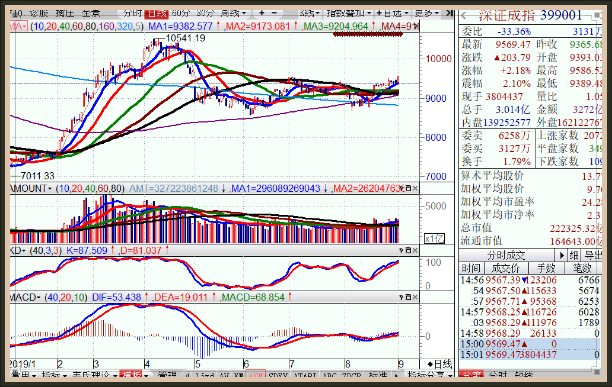Click the play arrow beside 分时成交
This screenshot has width=612, height=387.
point(561,256)
